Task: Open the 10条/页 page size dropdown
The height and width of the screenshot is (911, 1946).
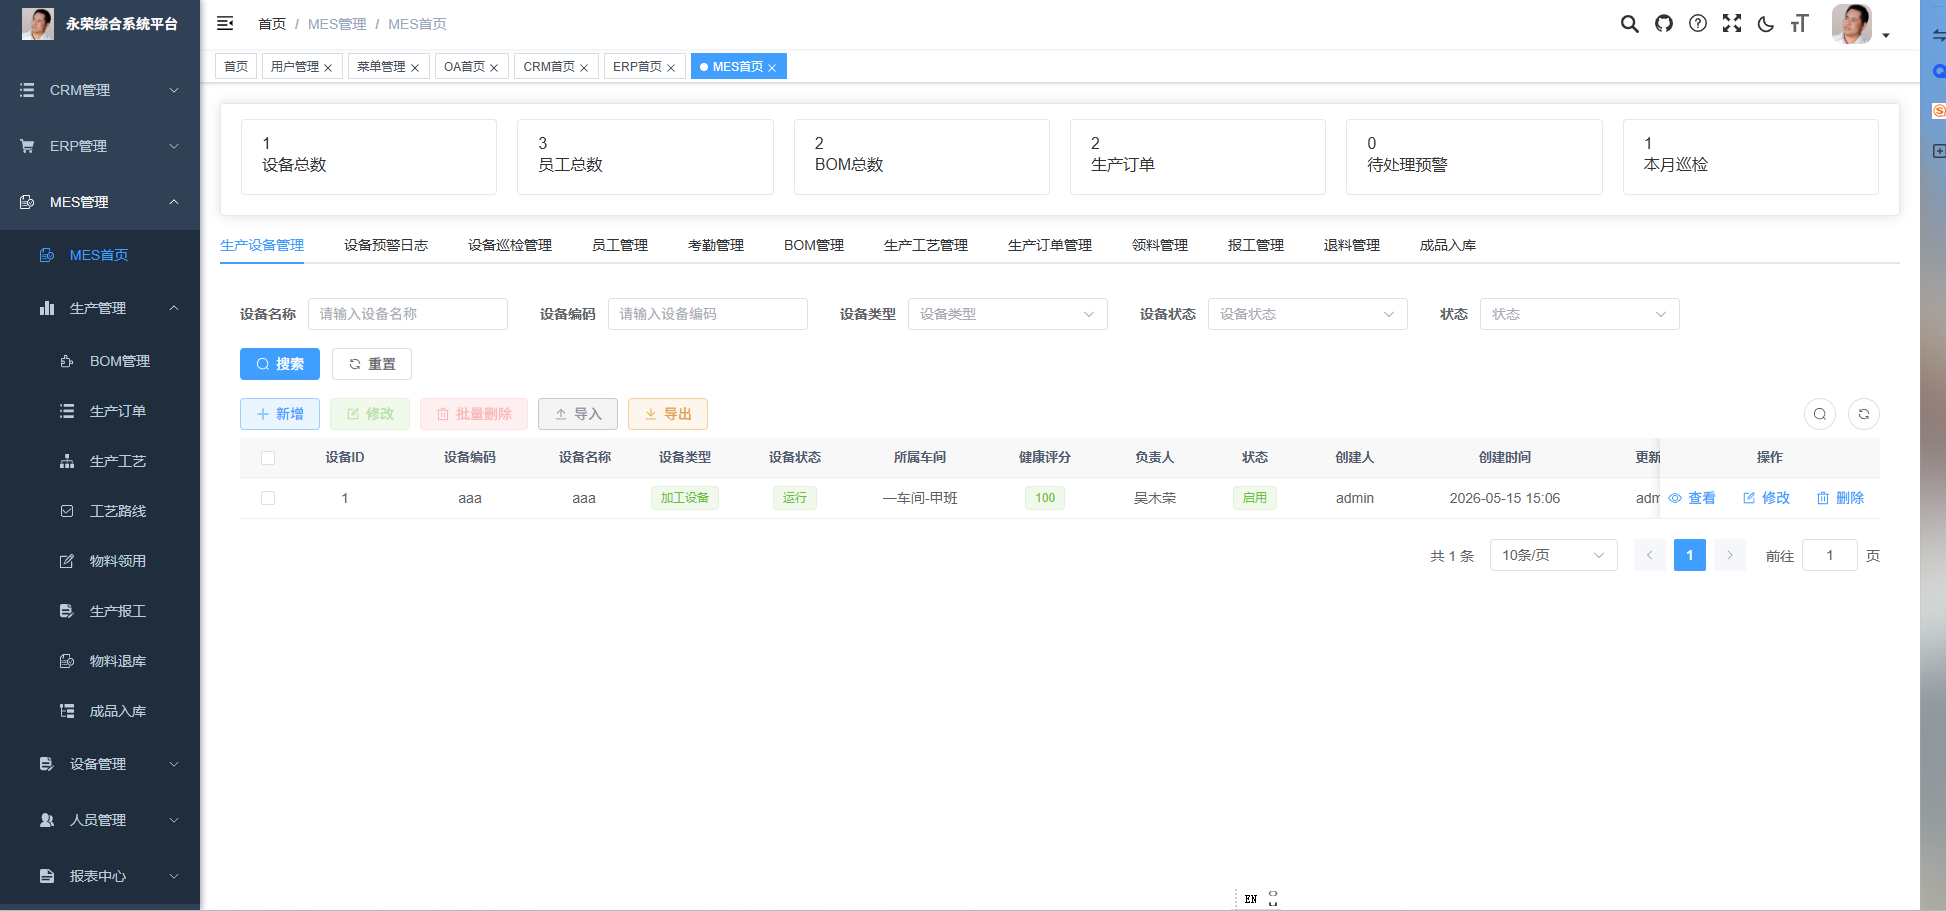Action: click(1554, 555)
